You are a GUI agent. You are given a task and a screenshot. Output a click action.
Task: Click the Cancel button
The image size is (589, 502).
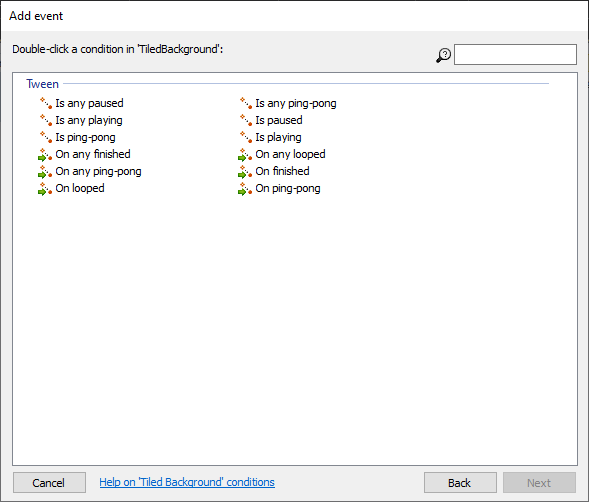(x=49, y=482)
